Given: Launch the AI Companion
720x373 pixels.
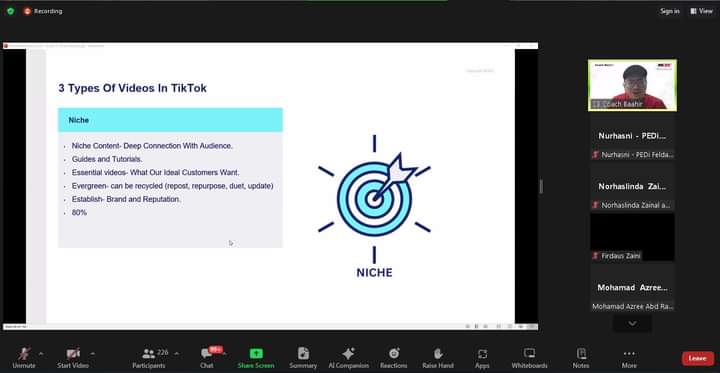Looking at the screenshot, I should point(349,358).
